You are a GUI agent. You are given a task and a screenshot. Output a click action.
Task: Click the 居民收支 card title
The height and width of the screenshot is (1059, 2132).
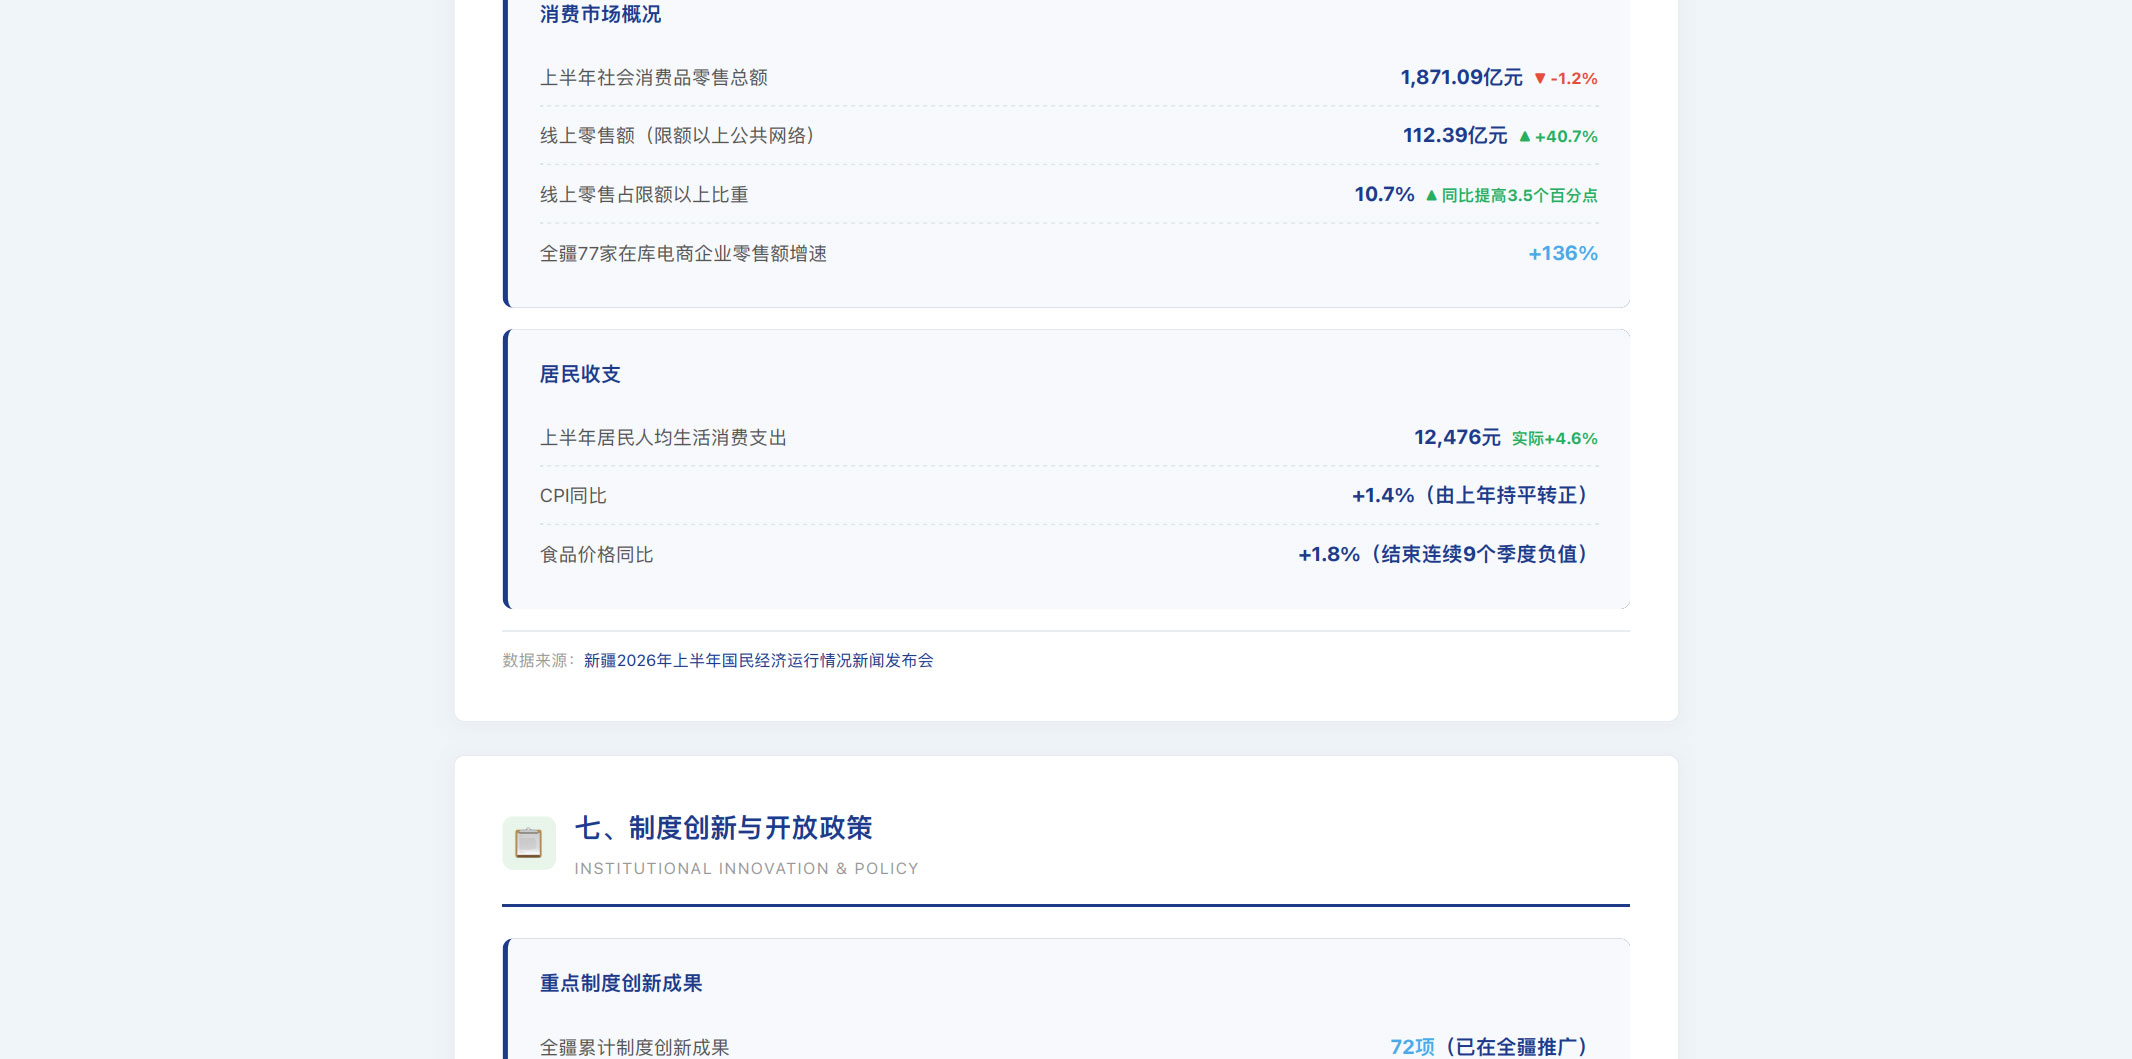pyautogui.click(x=580, y=374)
